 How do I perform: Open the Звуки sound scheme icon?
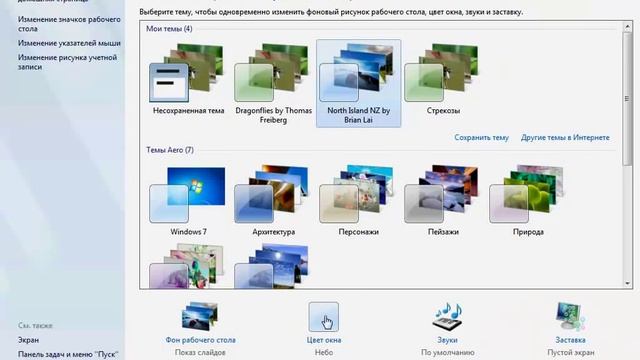point(447,316)
